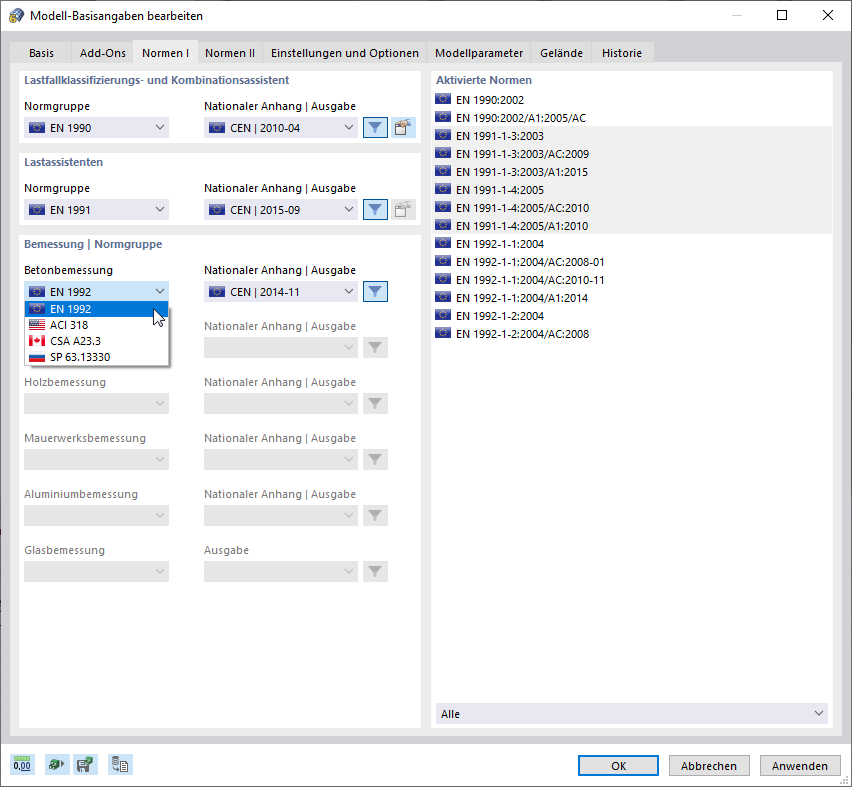Switch to the Basis tab
The width and height of the screenshot is (852, 787).
pos(41,53)
